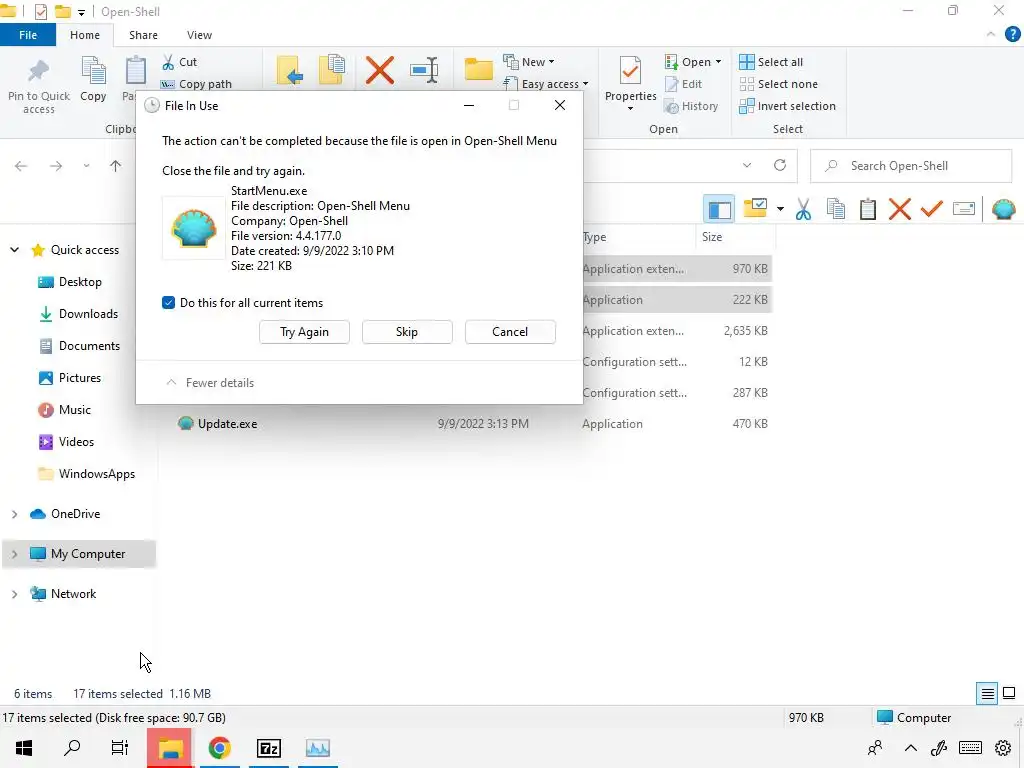Toggle the navigation pane toolbar icon

719,210
